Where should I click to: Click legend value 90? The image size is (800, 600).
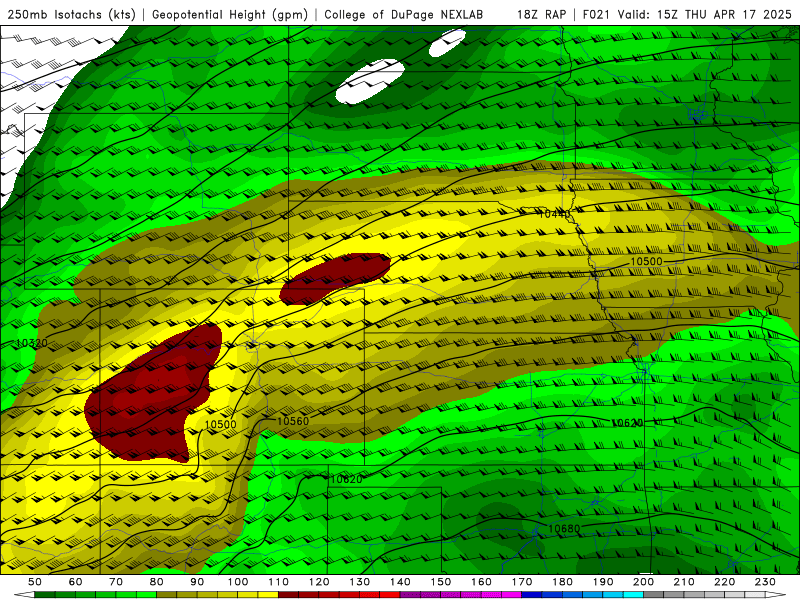tap(197, 582)
